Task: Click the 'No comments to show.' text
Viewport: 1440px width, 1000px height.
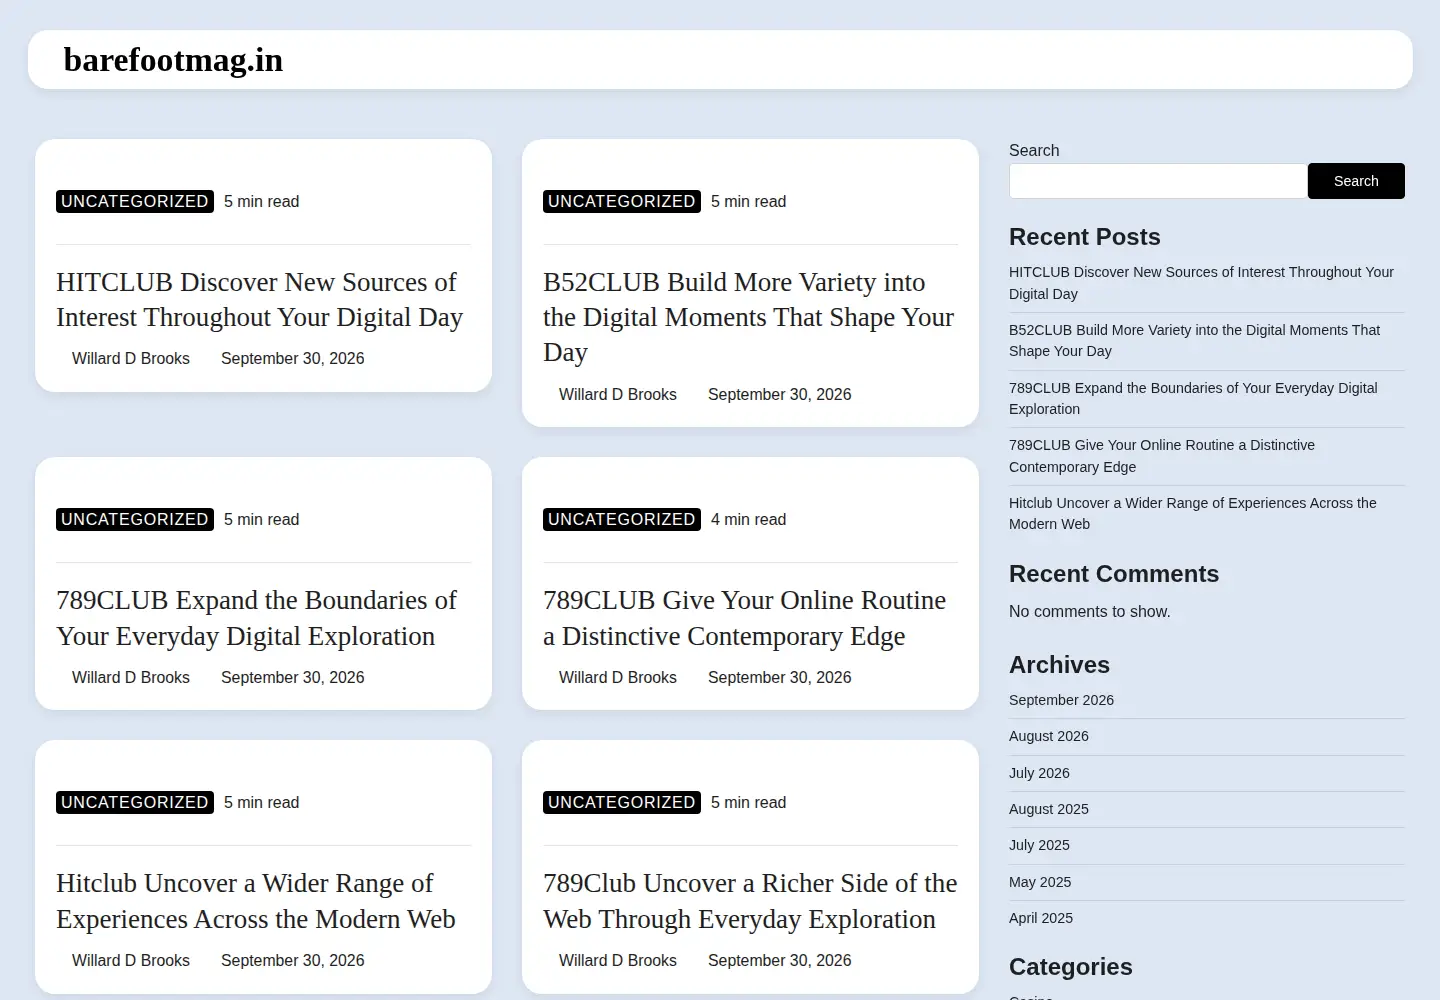Action: click(1089, 611)
